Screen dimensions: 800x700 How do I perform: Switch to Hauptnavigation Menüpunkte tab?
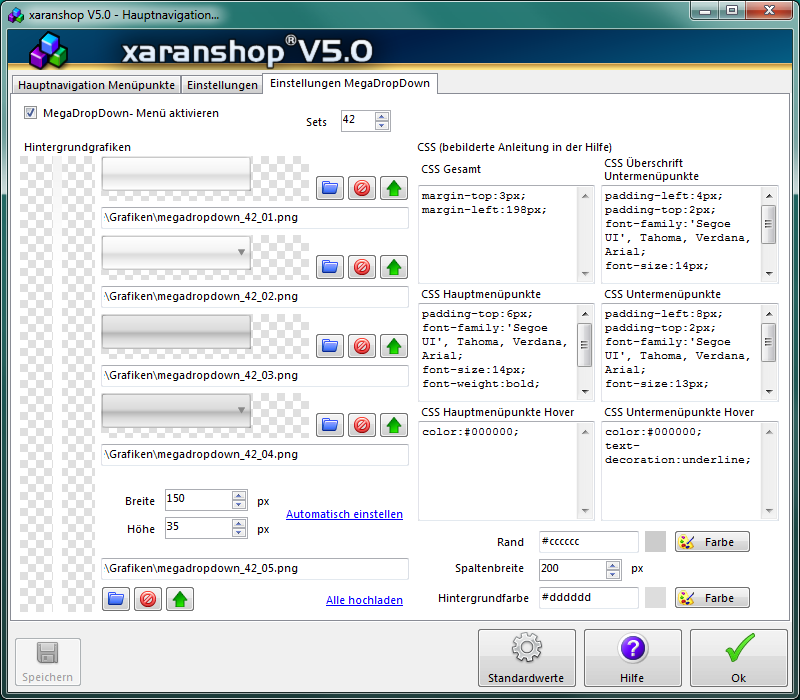[96, 85]
